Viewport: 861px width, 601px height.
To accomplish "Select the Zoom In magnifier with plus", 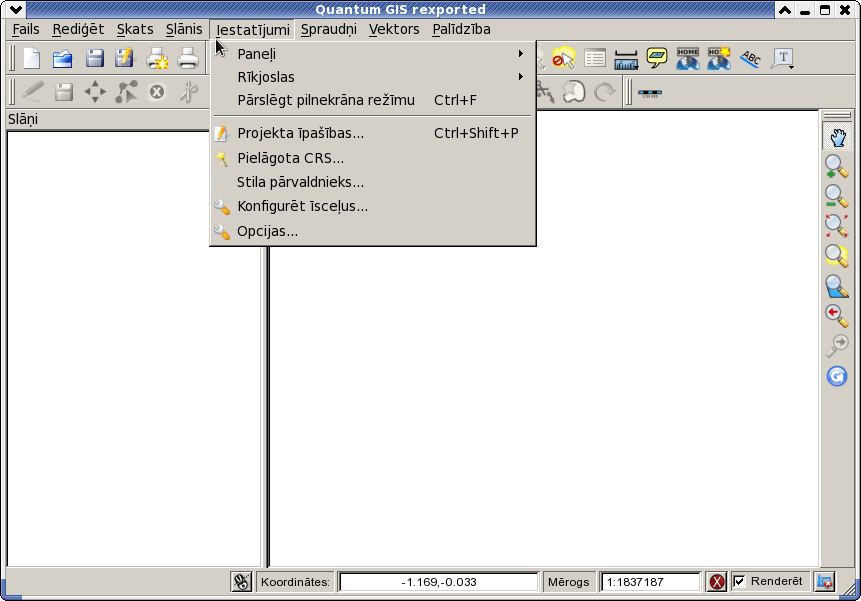I will tap(836, 166).
